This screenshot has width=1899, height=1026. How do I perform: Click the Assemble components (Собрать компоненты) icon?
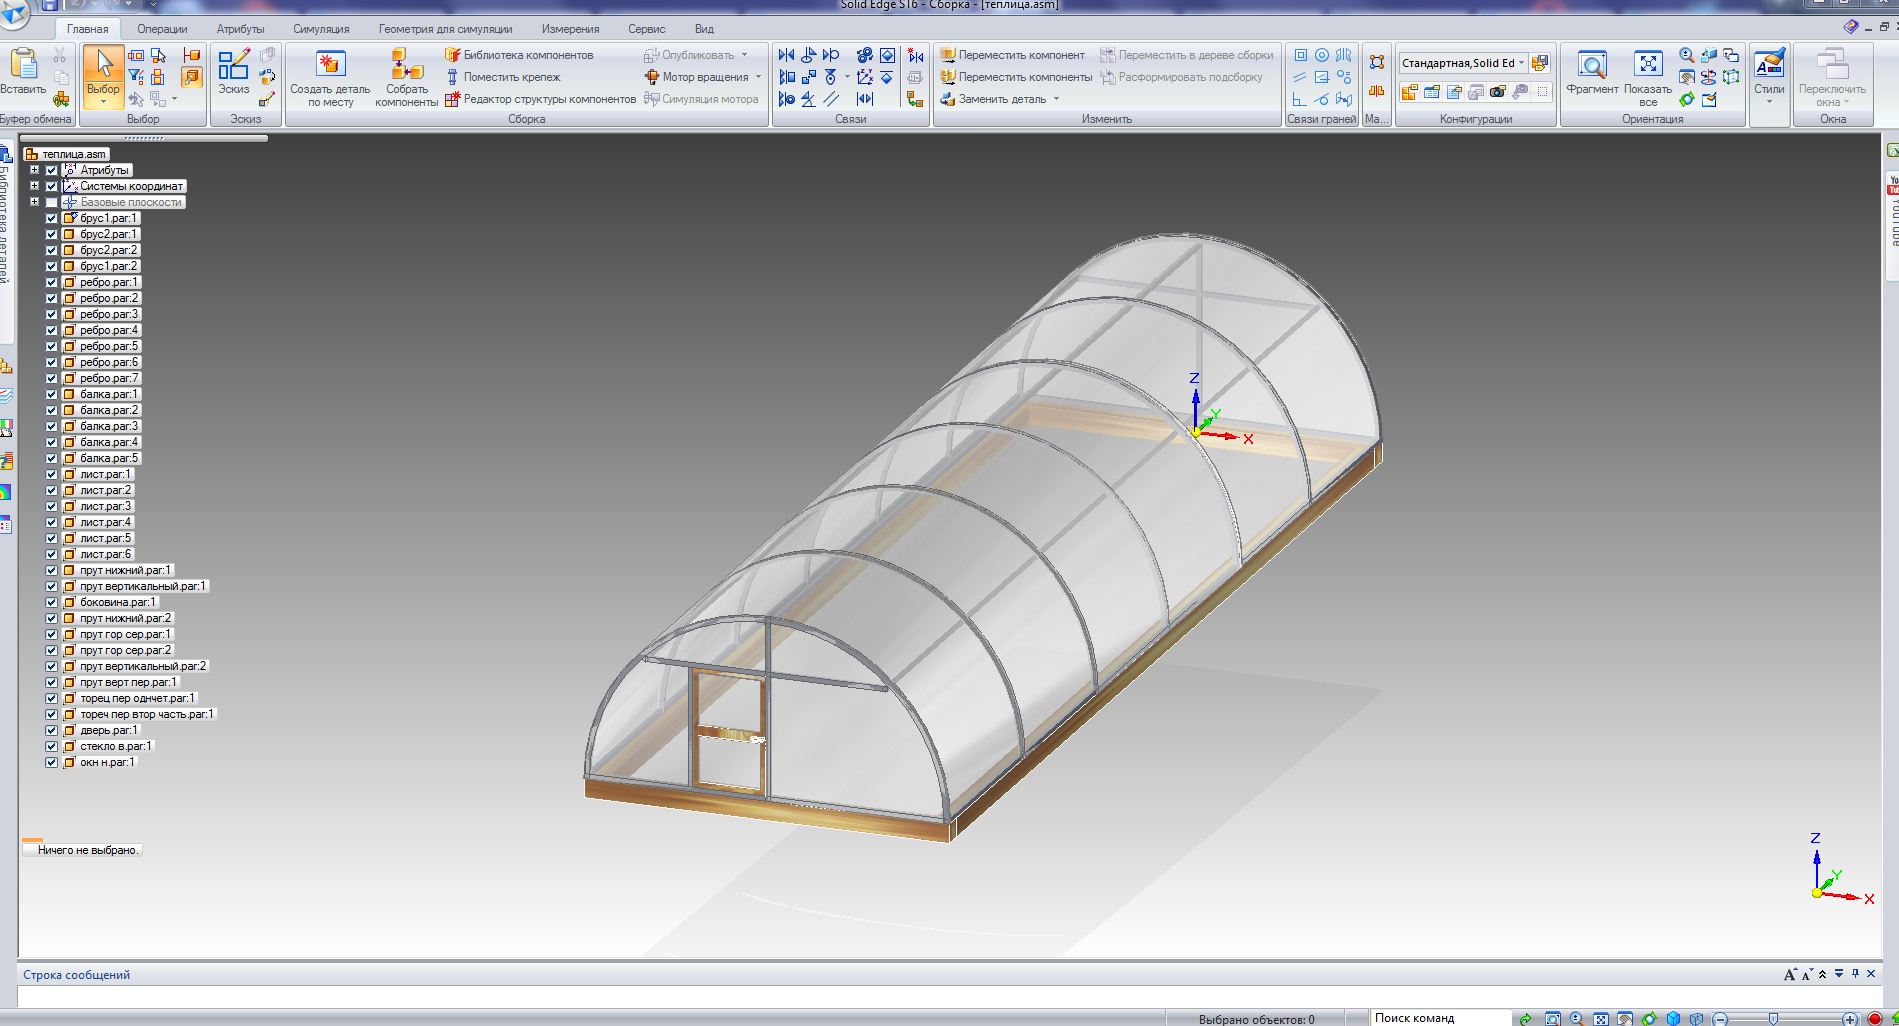click(406, 65)
